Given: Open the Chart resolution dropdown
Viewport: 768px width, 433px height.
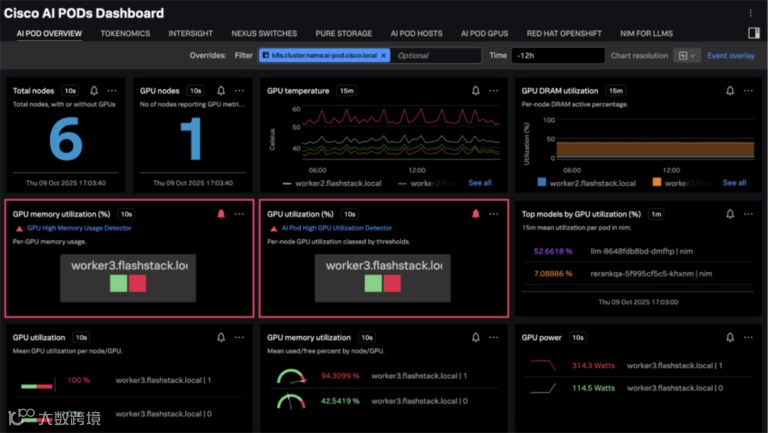Looking at the screenshot, I should pos(687,55).
